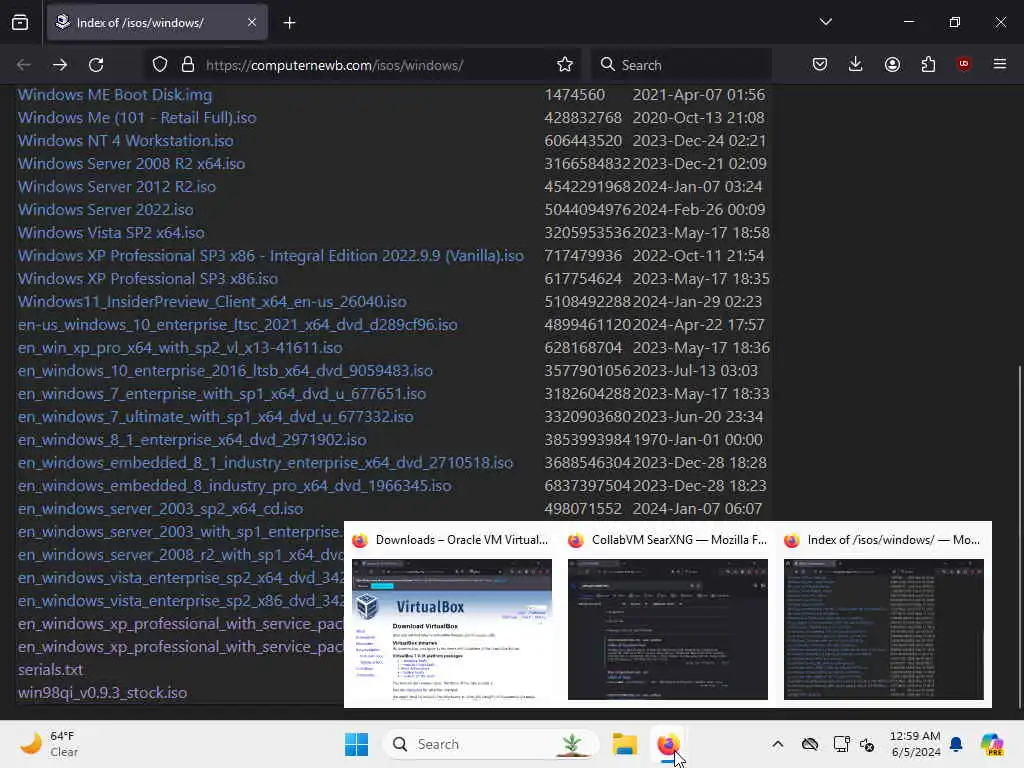Image resolution: width=1024 pixels, height=768 pixels.
Task: Open en_win_xp_pro_x64_with_sp2 iso link
Action: pyautogui.click(x=180, y=347)
